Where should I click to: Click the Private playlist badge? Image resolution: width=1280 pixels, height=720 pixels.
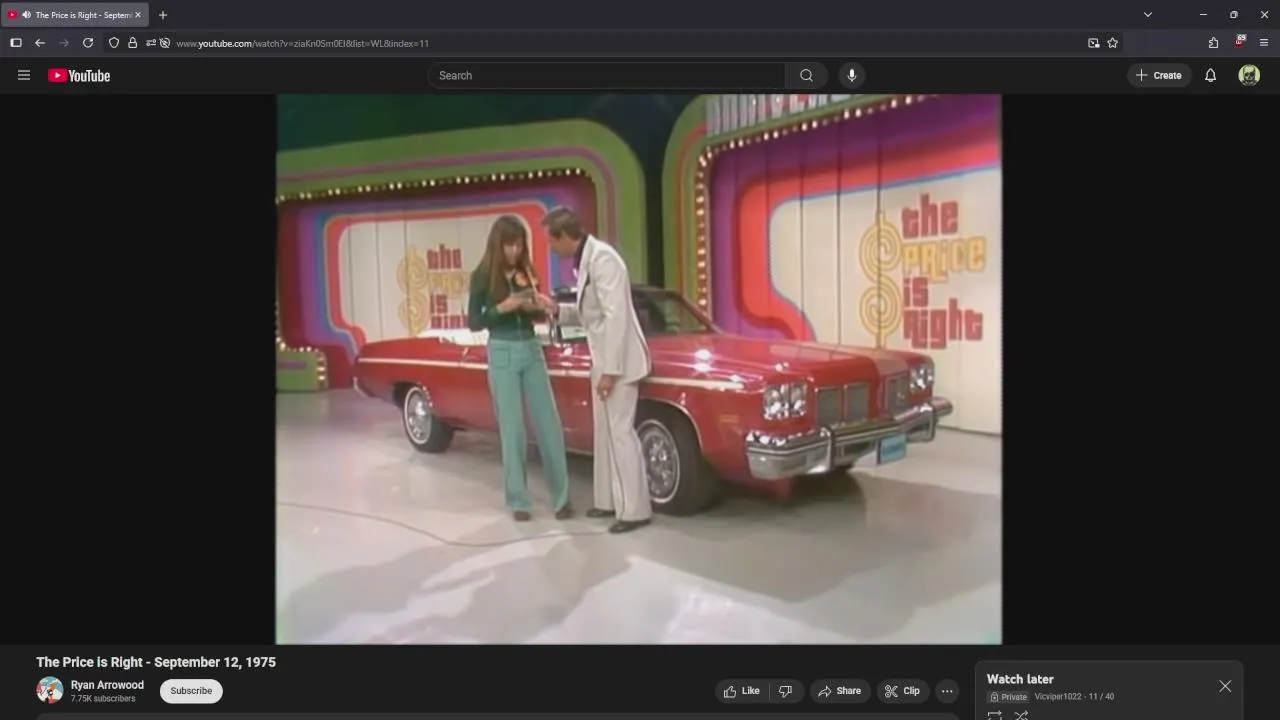pos(1008,697)
